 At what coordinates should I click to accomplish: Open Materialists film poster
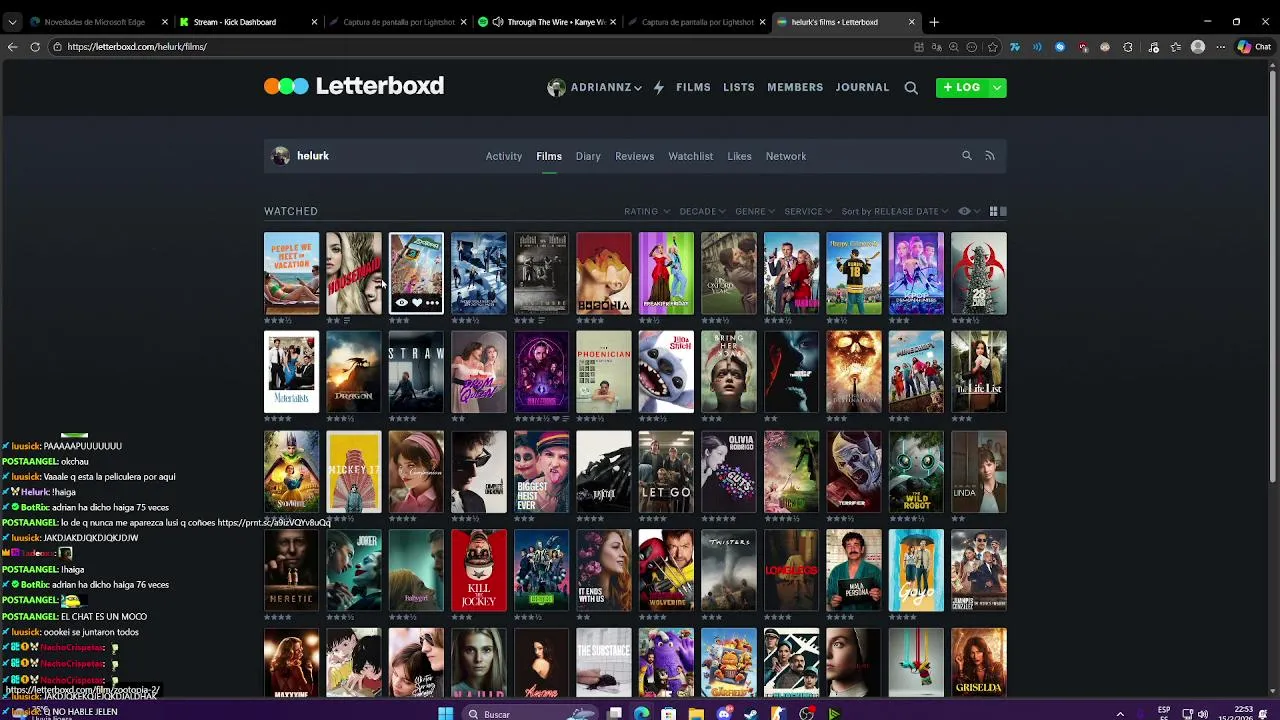tap(291, 371)
